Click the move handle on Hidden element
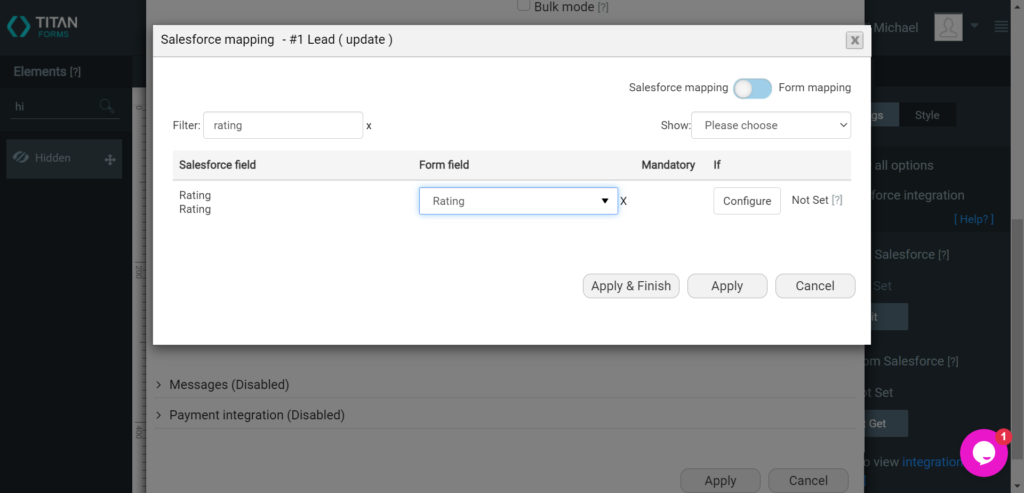 point(110,159)
